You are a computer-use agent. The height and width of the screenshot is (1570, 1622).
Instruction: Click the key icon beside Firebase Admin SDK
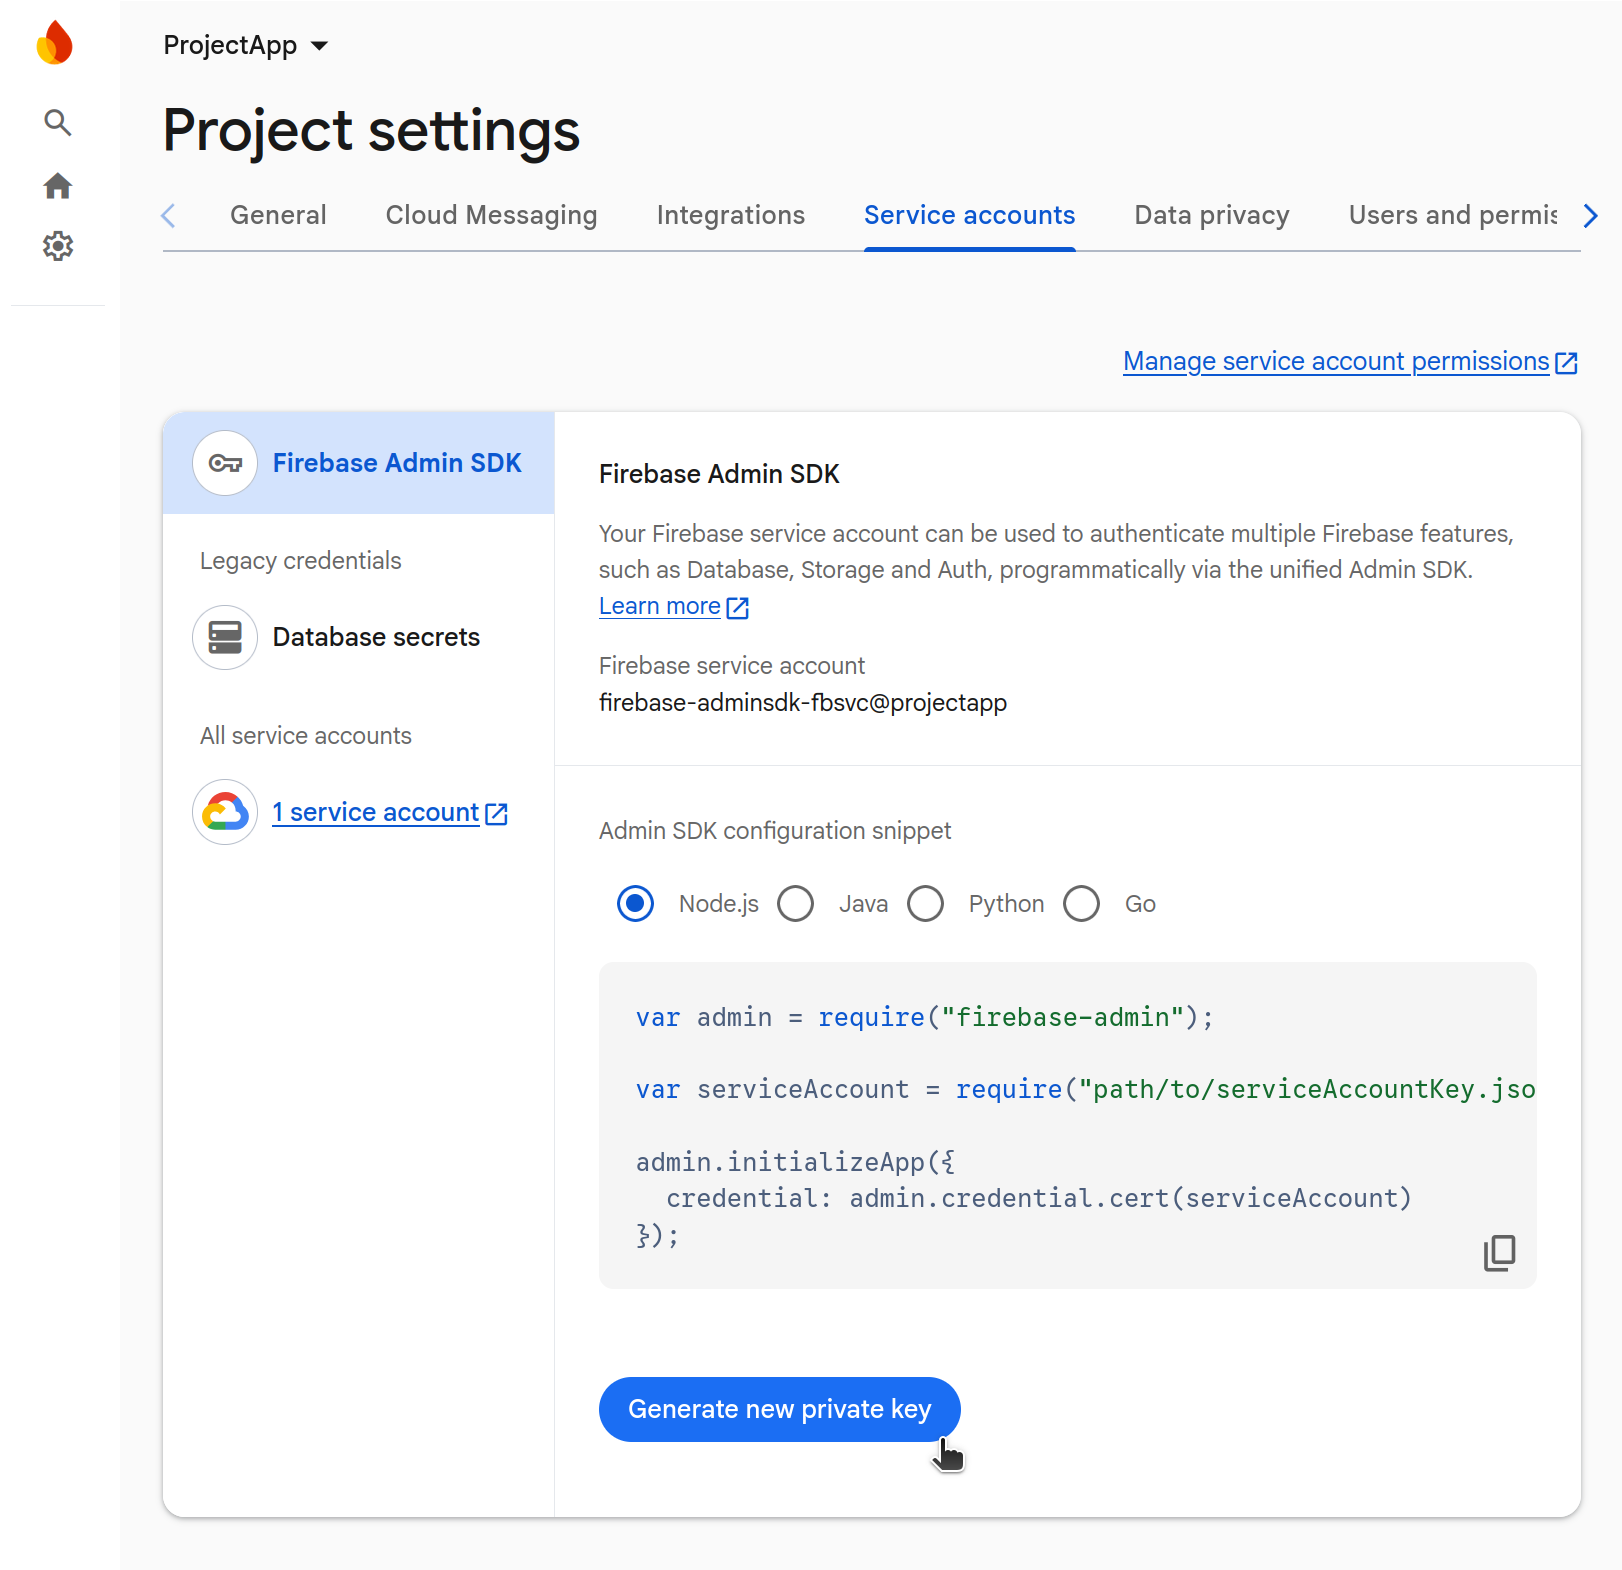(225, 463)
